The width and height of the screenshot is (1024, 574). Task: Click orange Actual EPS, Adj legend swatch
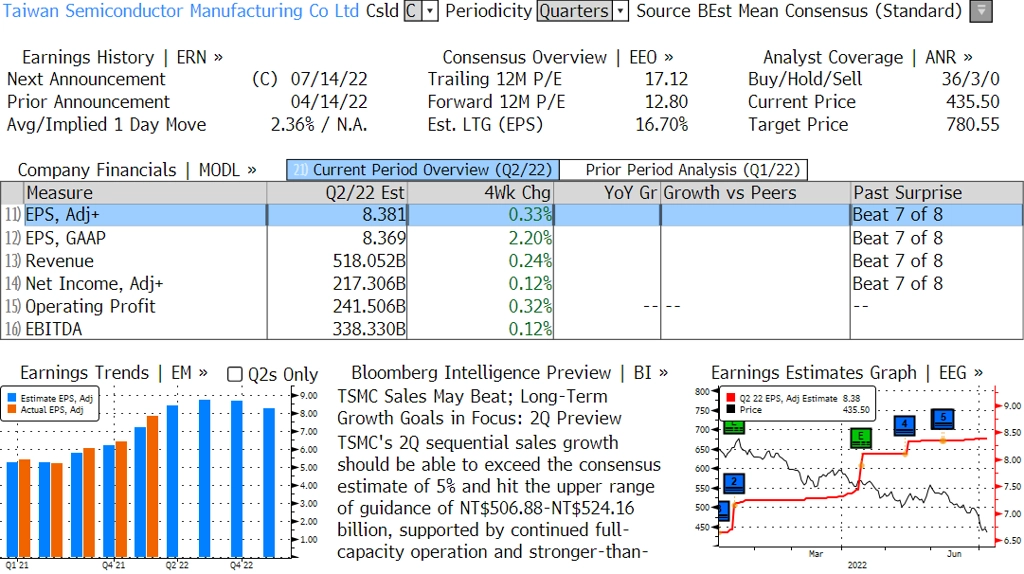click(x=12, y=409)
